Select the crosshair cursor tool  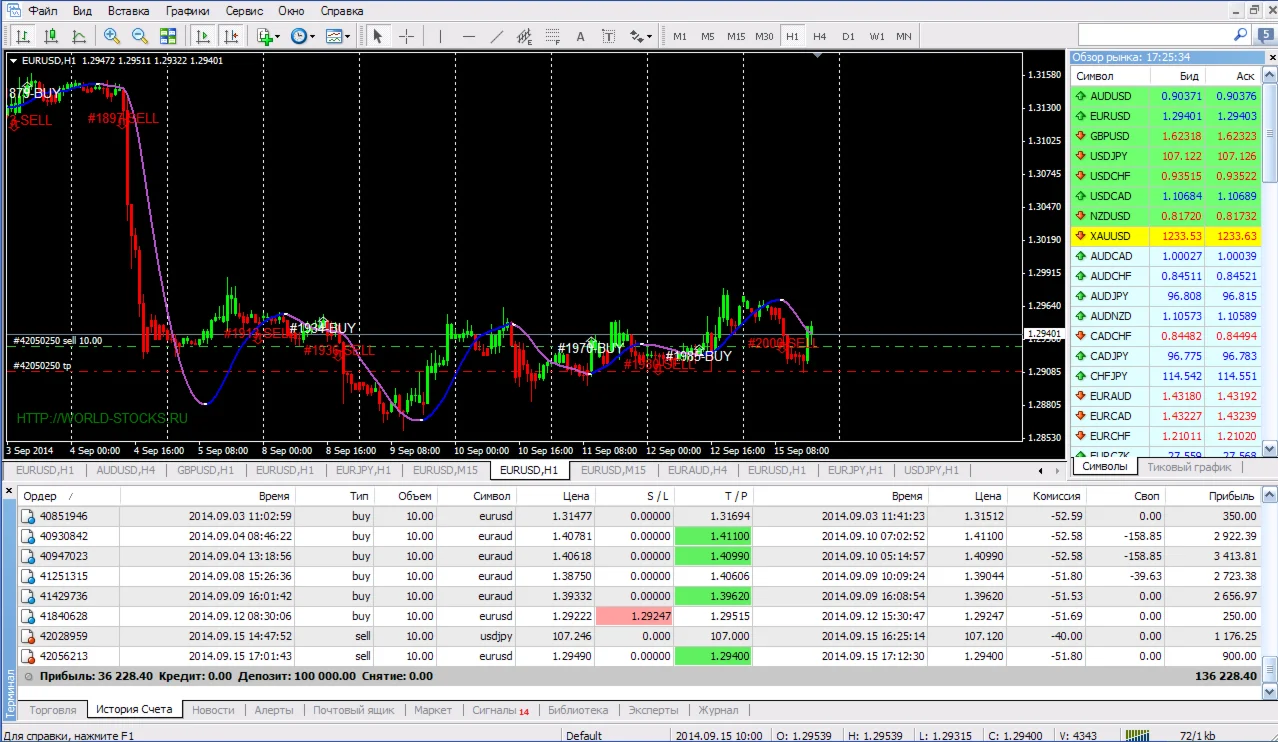click(406, 36)
